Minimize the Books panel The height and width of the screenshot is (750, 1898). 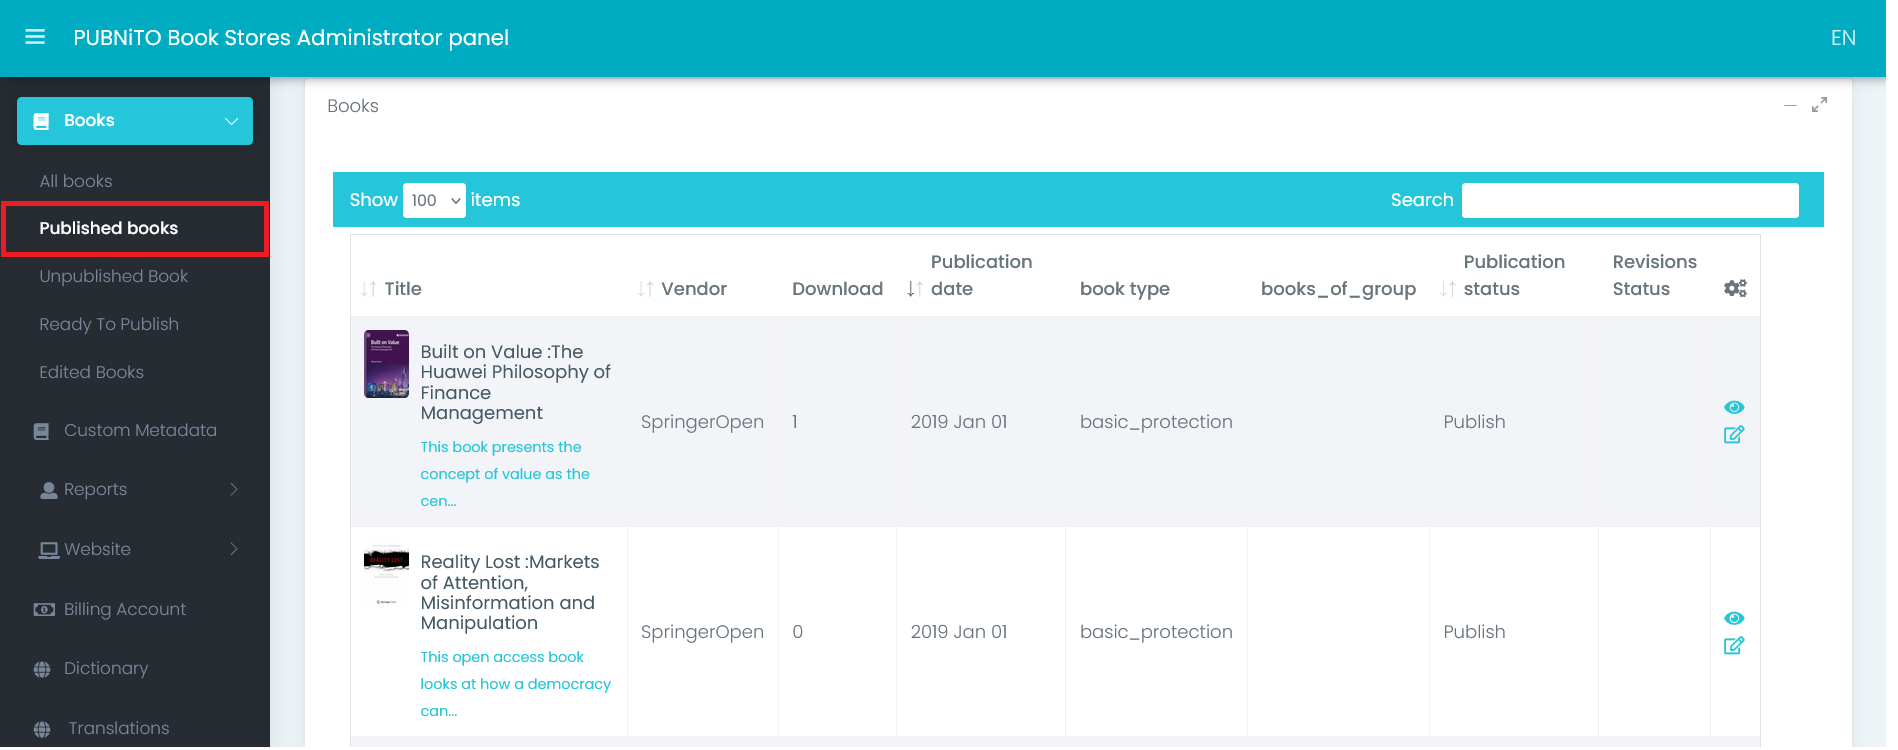[1790, 105]
